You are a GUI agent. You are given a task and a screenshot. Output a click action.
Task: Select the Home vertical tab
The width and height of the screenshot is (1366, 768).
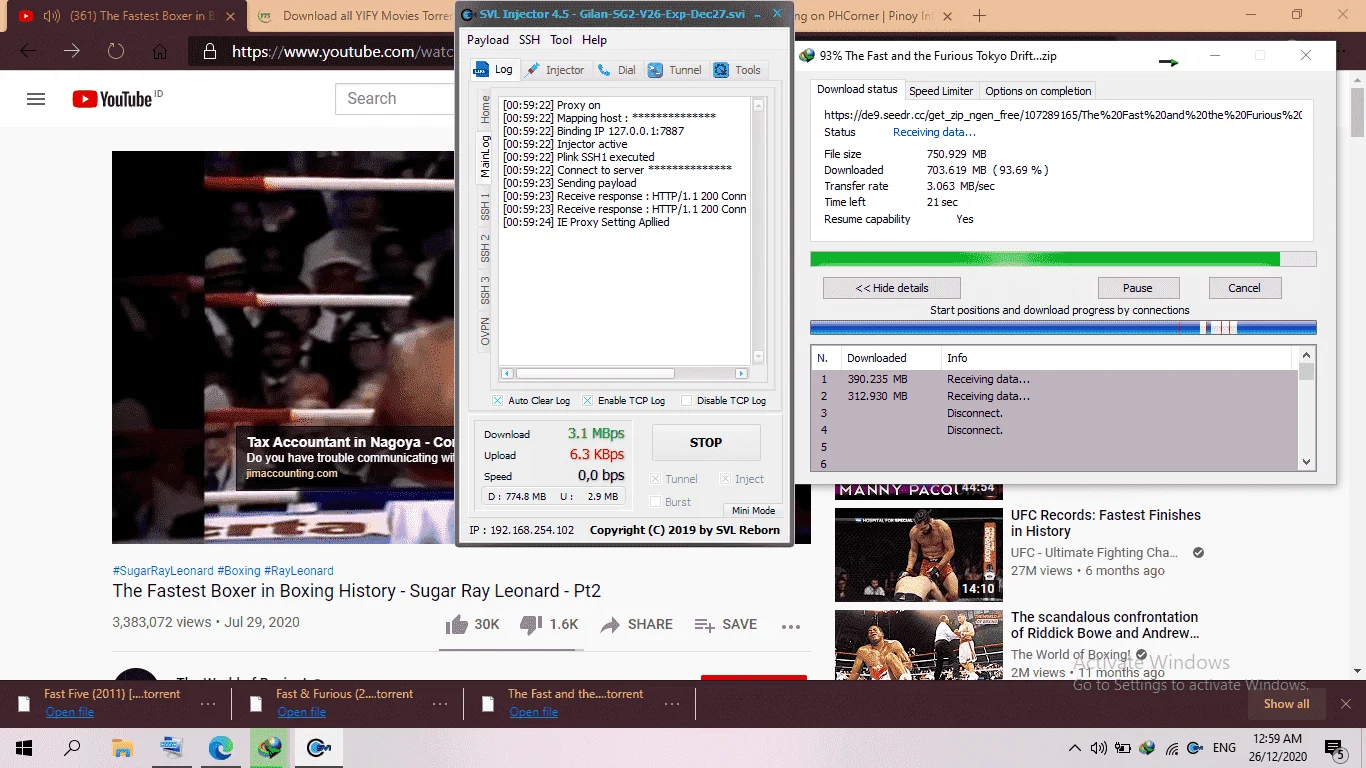tap(485, 109)
